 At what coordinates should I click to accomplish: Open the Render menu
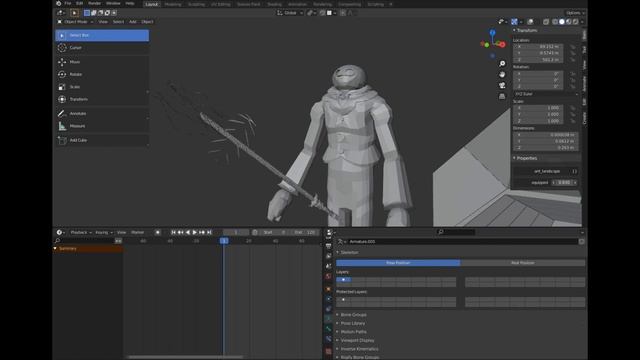[x=94, y=3]
